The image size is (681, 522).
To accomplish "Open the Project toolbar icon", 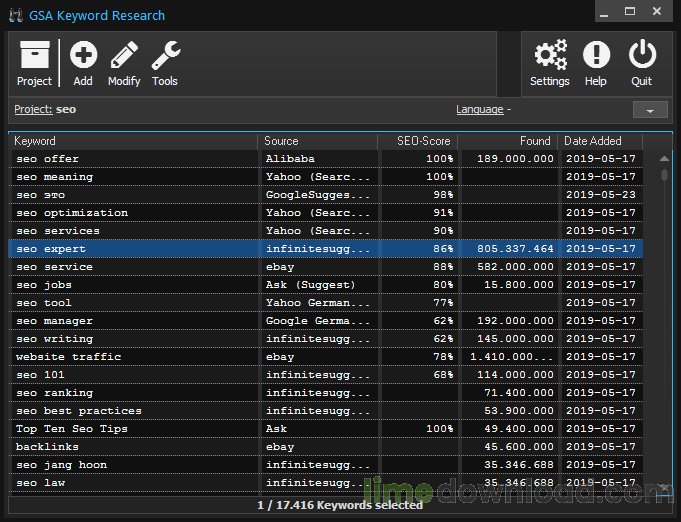I will coord(34,63).
